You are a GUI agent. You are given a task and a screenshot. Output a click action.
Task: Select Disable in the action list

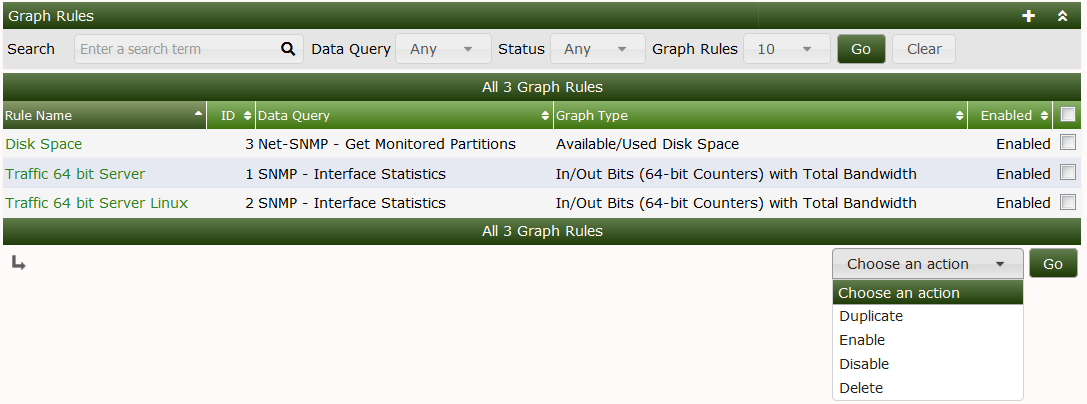[864, 364]
